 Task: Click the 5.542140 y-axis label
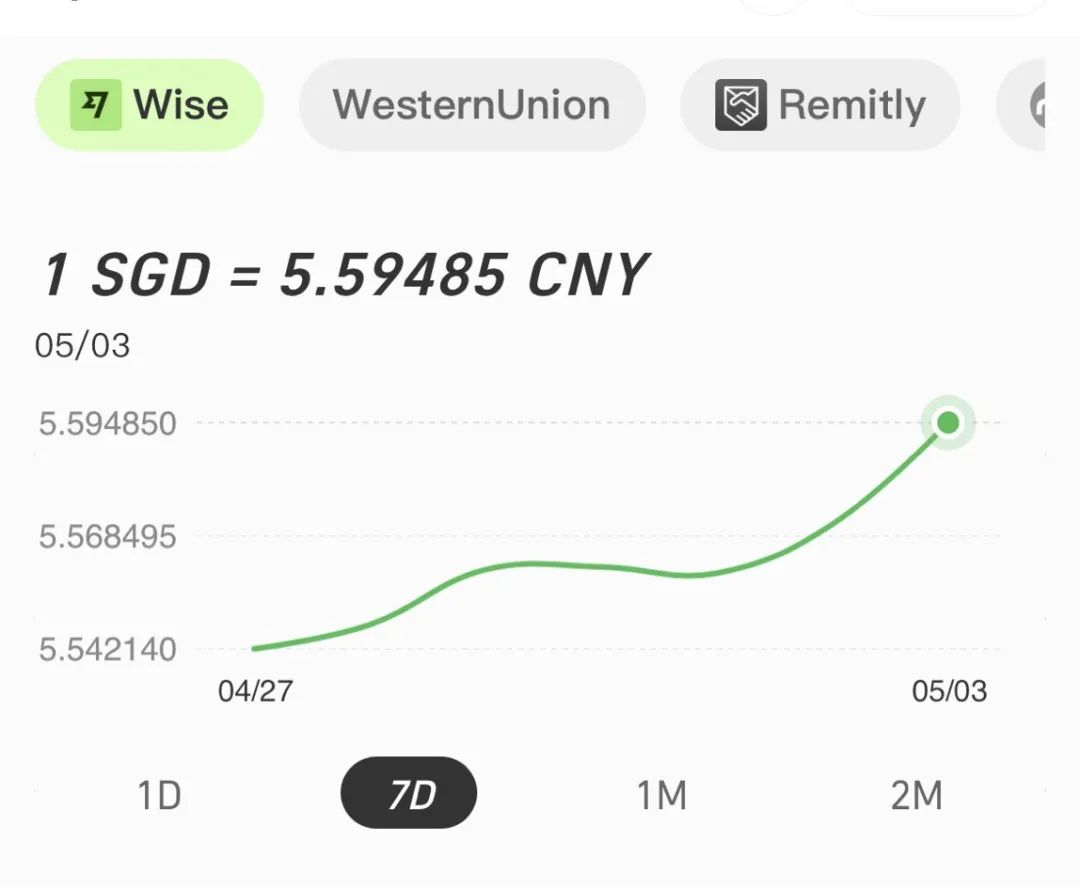(x=107, y=650)
